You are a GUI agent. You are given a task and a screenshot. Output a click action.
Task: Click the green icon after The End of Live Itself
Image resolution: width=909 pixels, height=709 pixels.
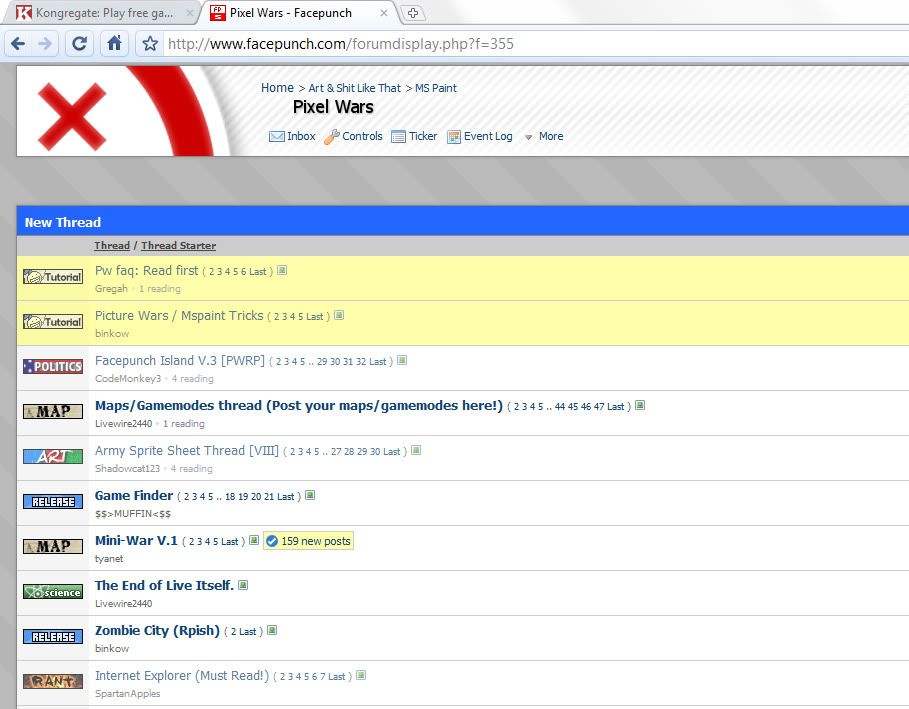243,585
